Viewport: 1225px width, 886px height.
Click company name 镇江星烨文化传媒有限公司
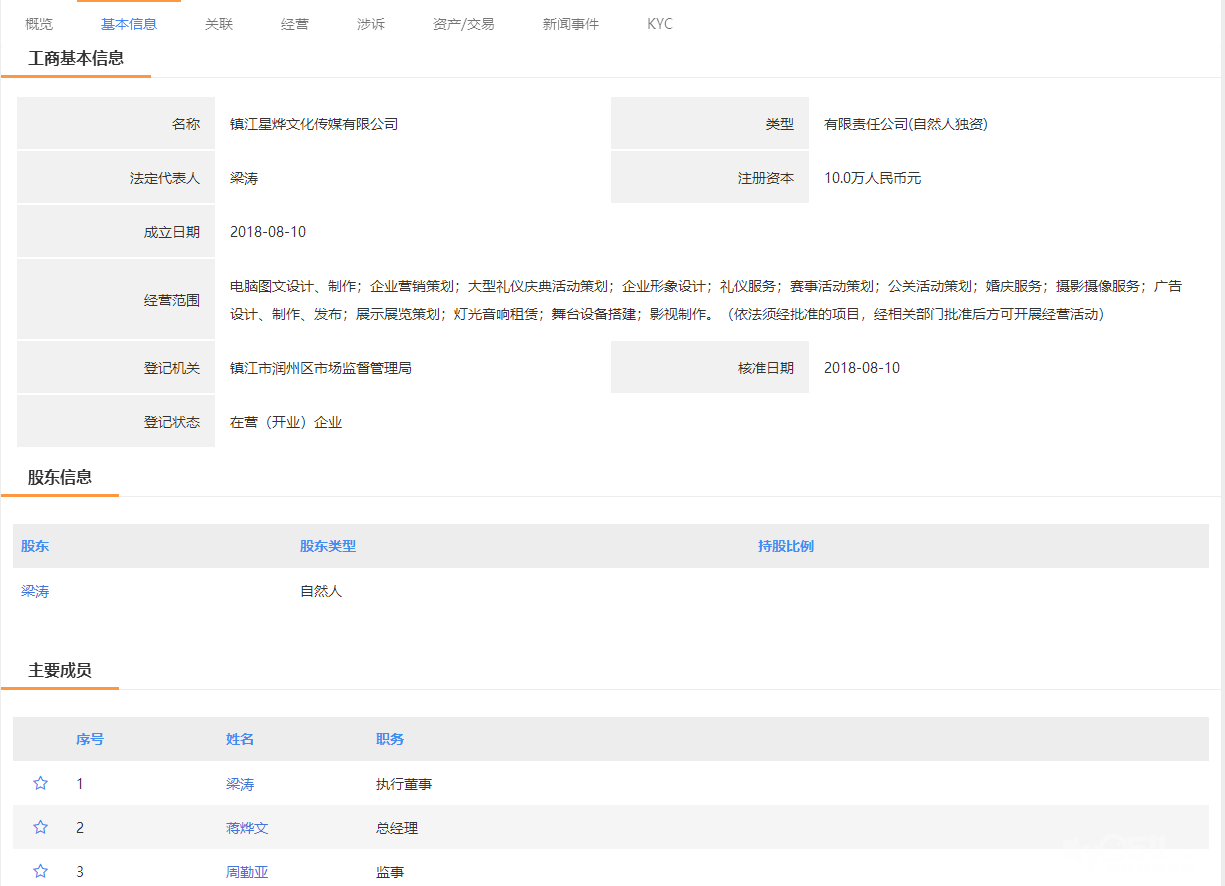(314, 124)
